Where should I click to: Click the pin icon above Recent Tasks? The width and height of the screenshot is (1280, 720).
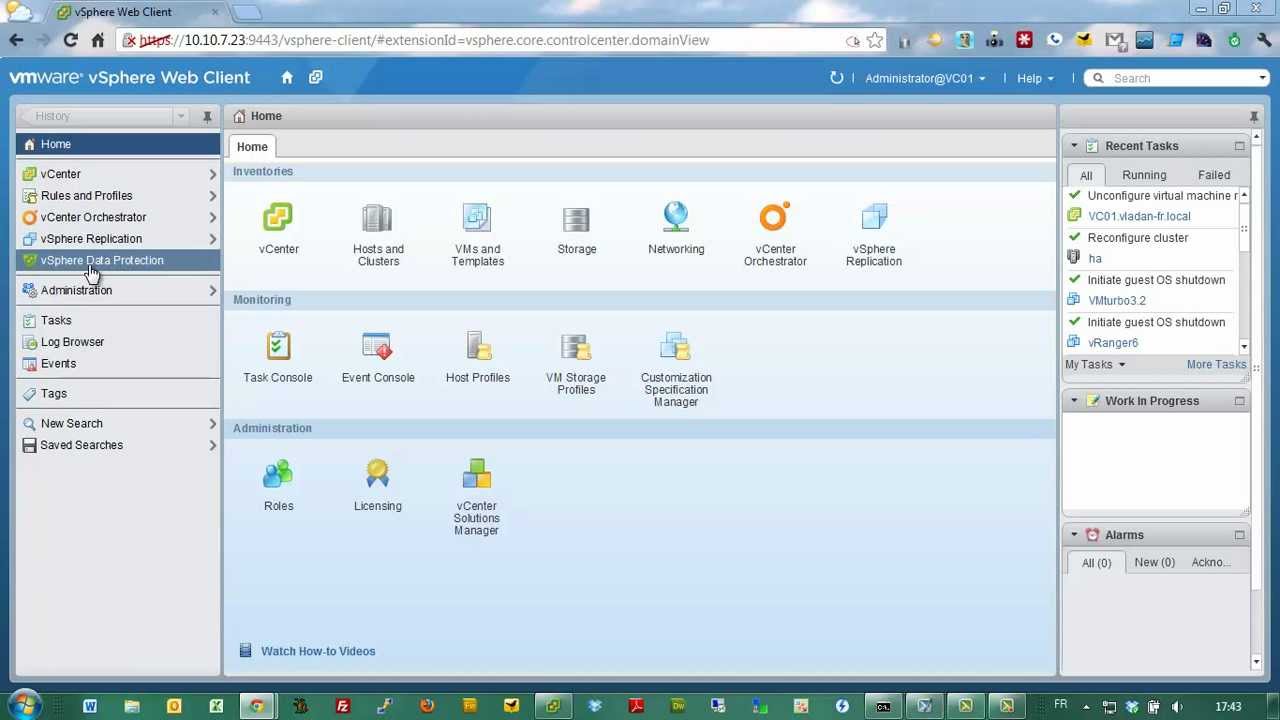(x=1254, y=116)
